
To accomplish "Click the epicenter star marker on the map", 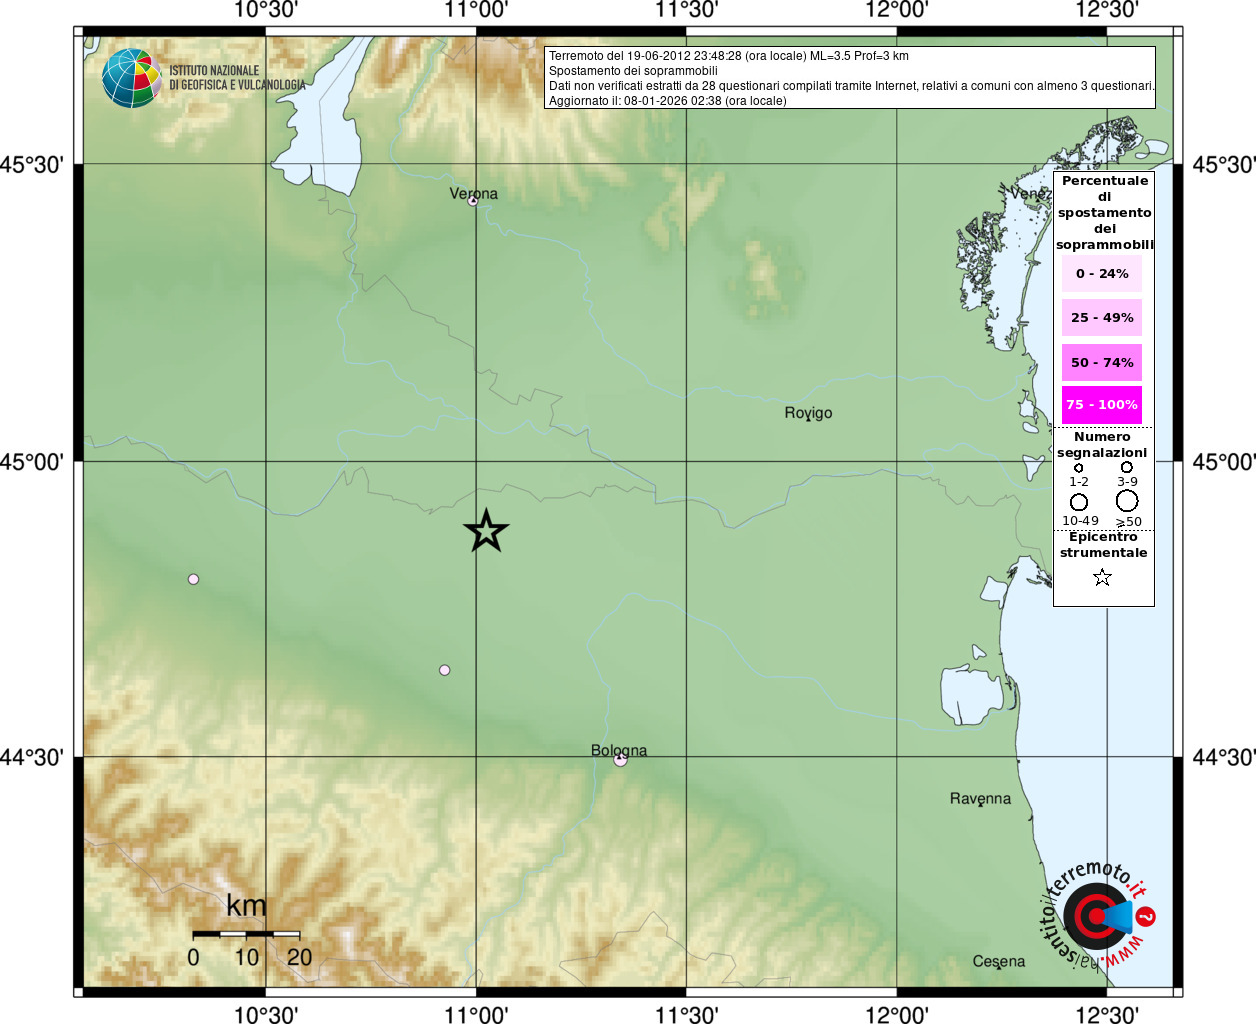I will click(486, 530).
